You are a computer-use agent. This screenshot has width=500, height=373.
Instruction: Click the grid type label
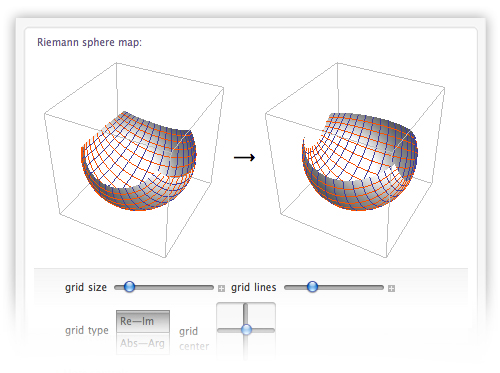tap(87, 330)
